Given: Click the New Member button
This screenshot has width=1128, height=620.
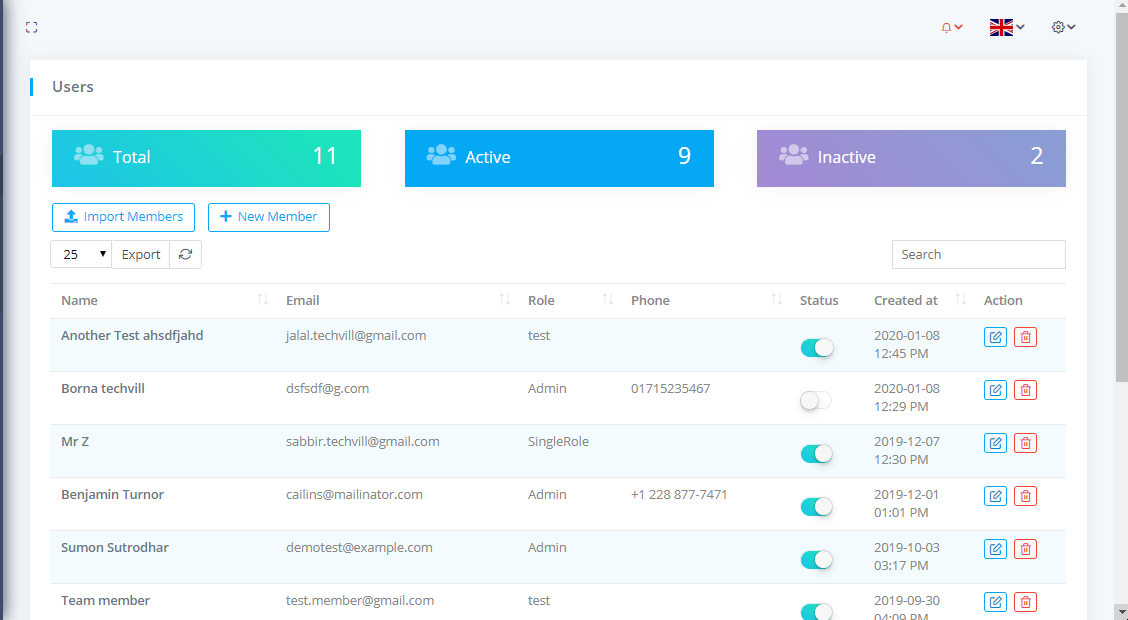Looking at the screenshot, I should coord(268,217).
